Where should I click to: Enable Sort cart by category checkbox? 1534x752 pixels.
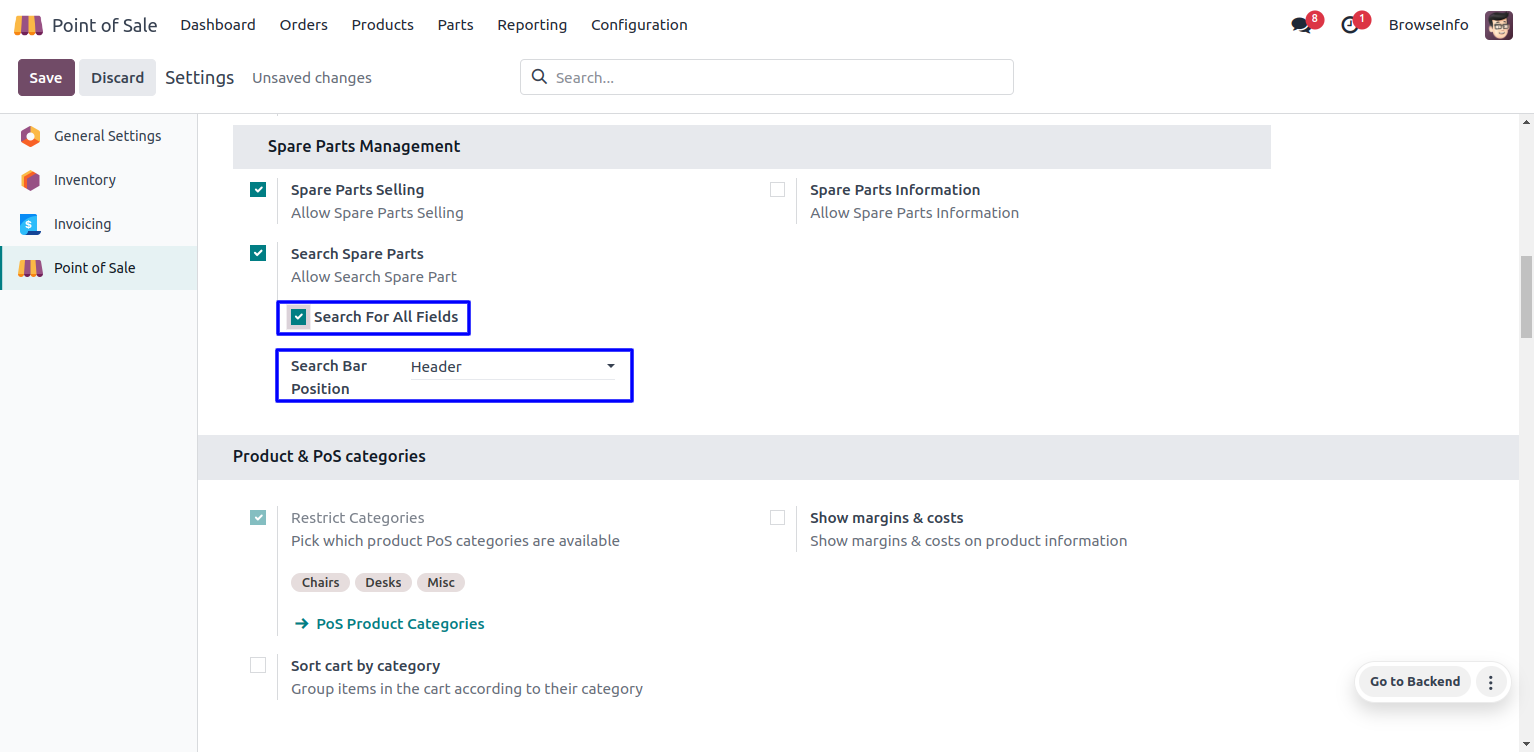point(258,666)
